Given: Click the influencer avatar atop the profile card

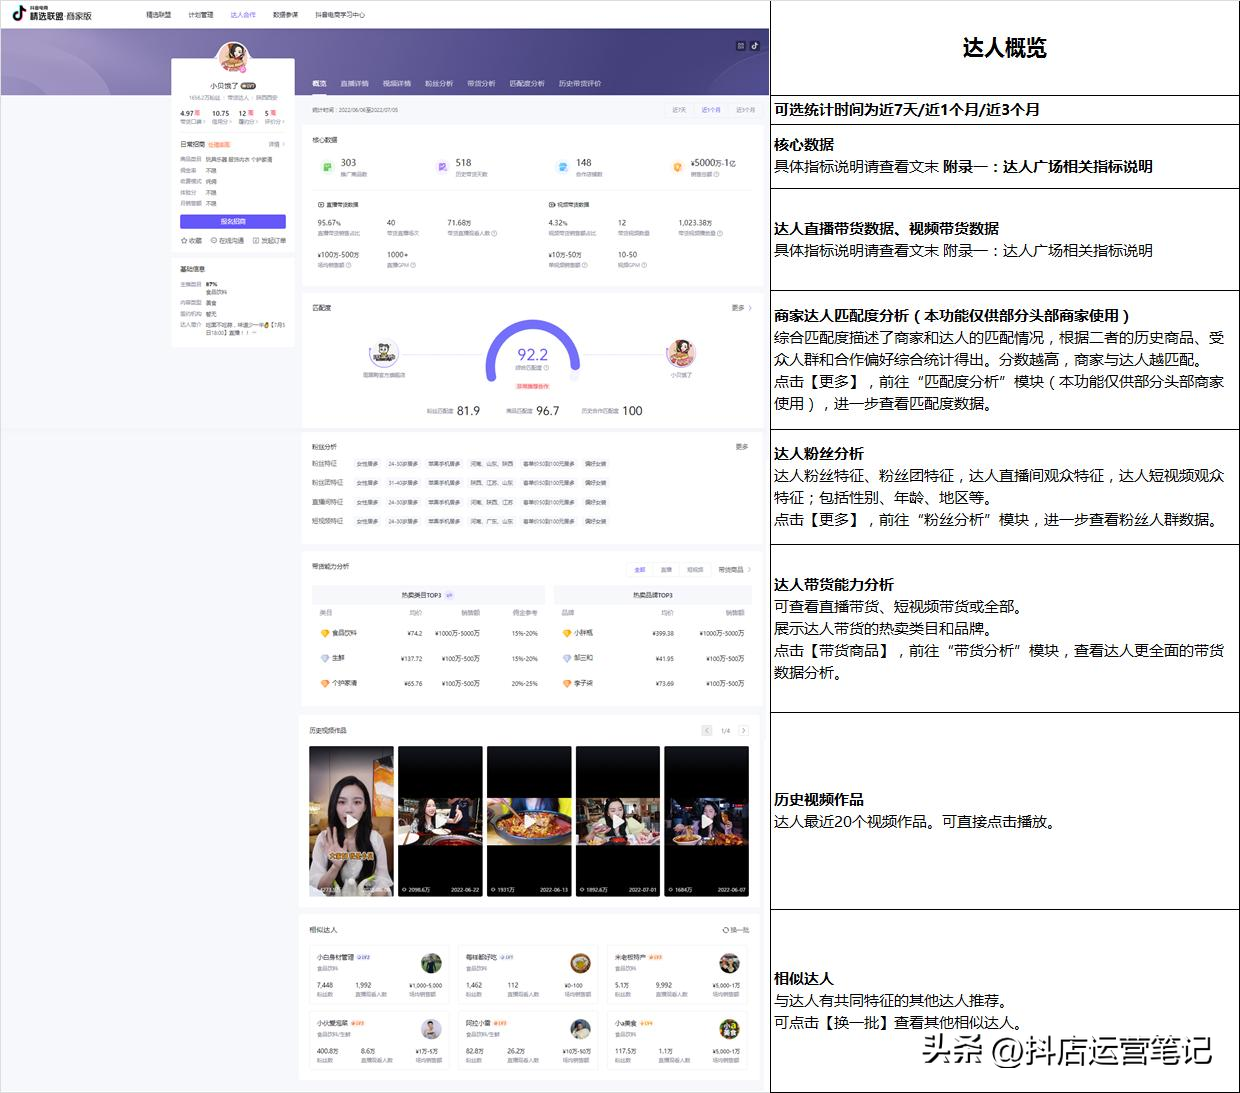Looking at the screenshot, I should click(233, 58).
